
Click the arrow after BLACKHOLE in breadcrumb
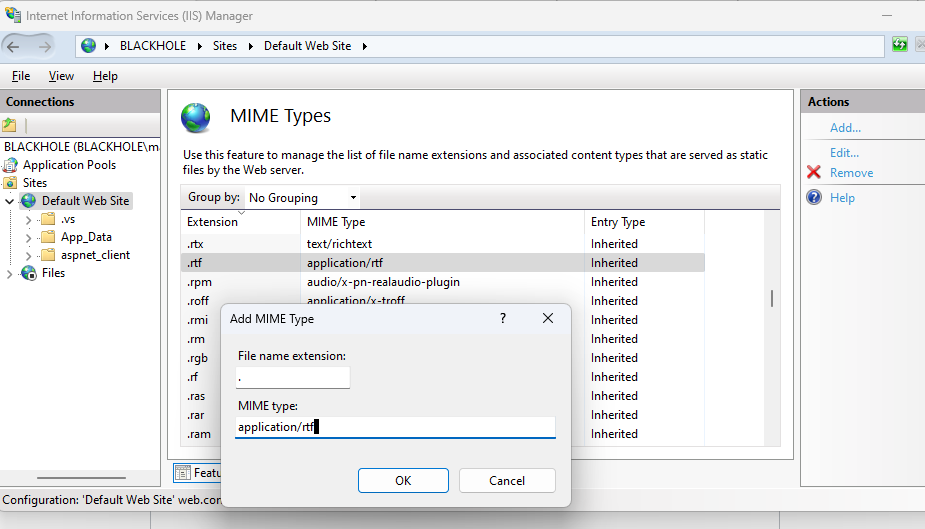tap(199, 46)
